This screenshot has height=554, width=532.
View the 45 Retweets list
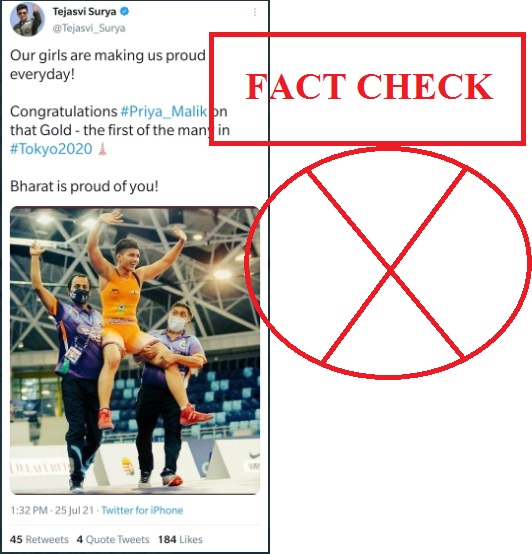pyautogui.click(x=39, y=540)
